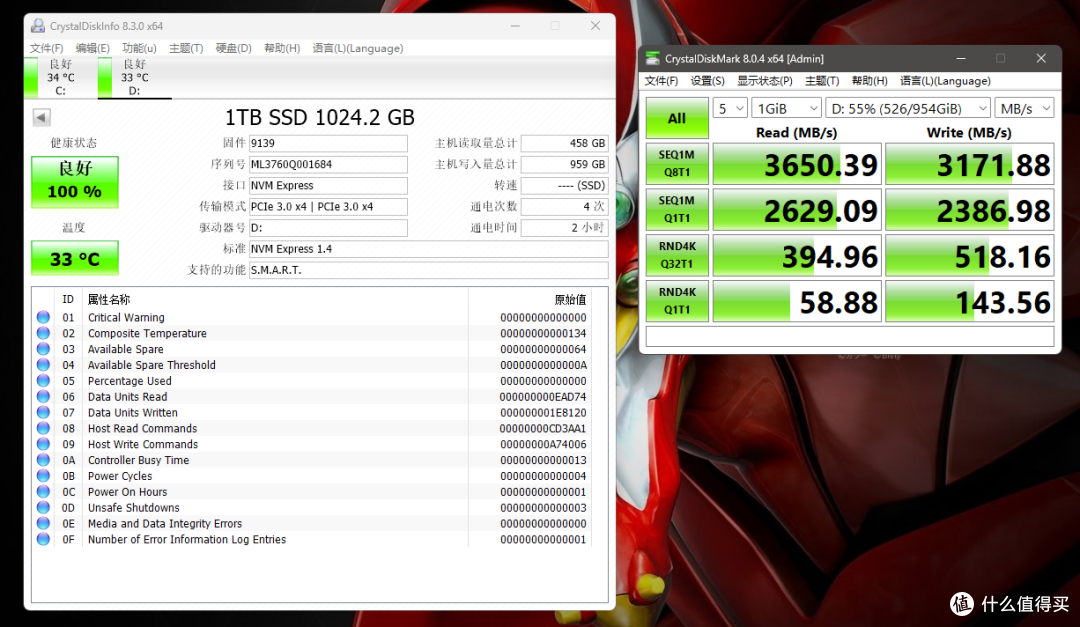Click the status dot for Percentage Used
Image resolution: width=1080 pixels, height=627 pixels.
pos(43,380)
